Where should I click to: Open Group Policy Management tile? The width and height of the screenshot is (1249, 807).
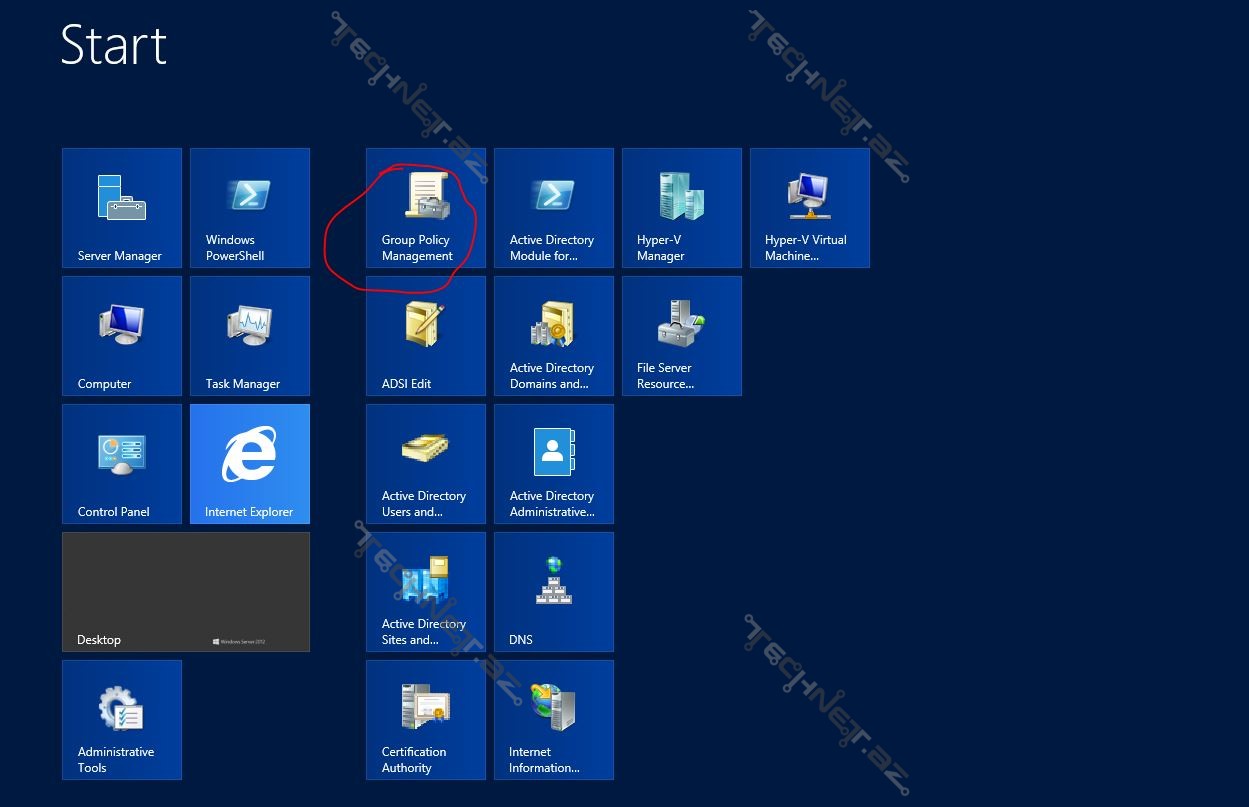426,208
